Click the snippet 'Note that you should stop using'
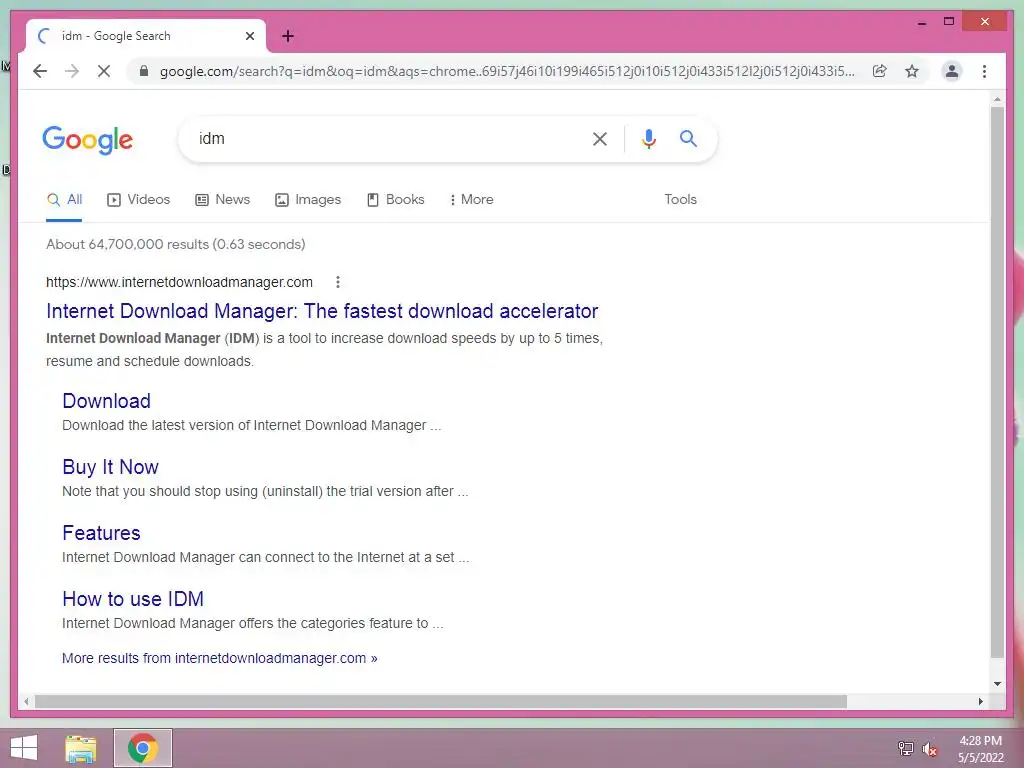1024x768 pixels. pos(265,491)
